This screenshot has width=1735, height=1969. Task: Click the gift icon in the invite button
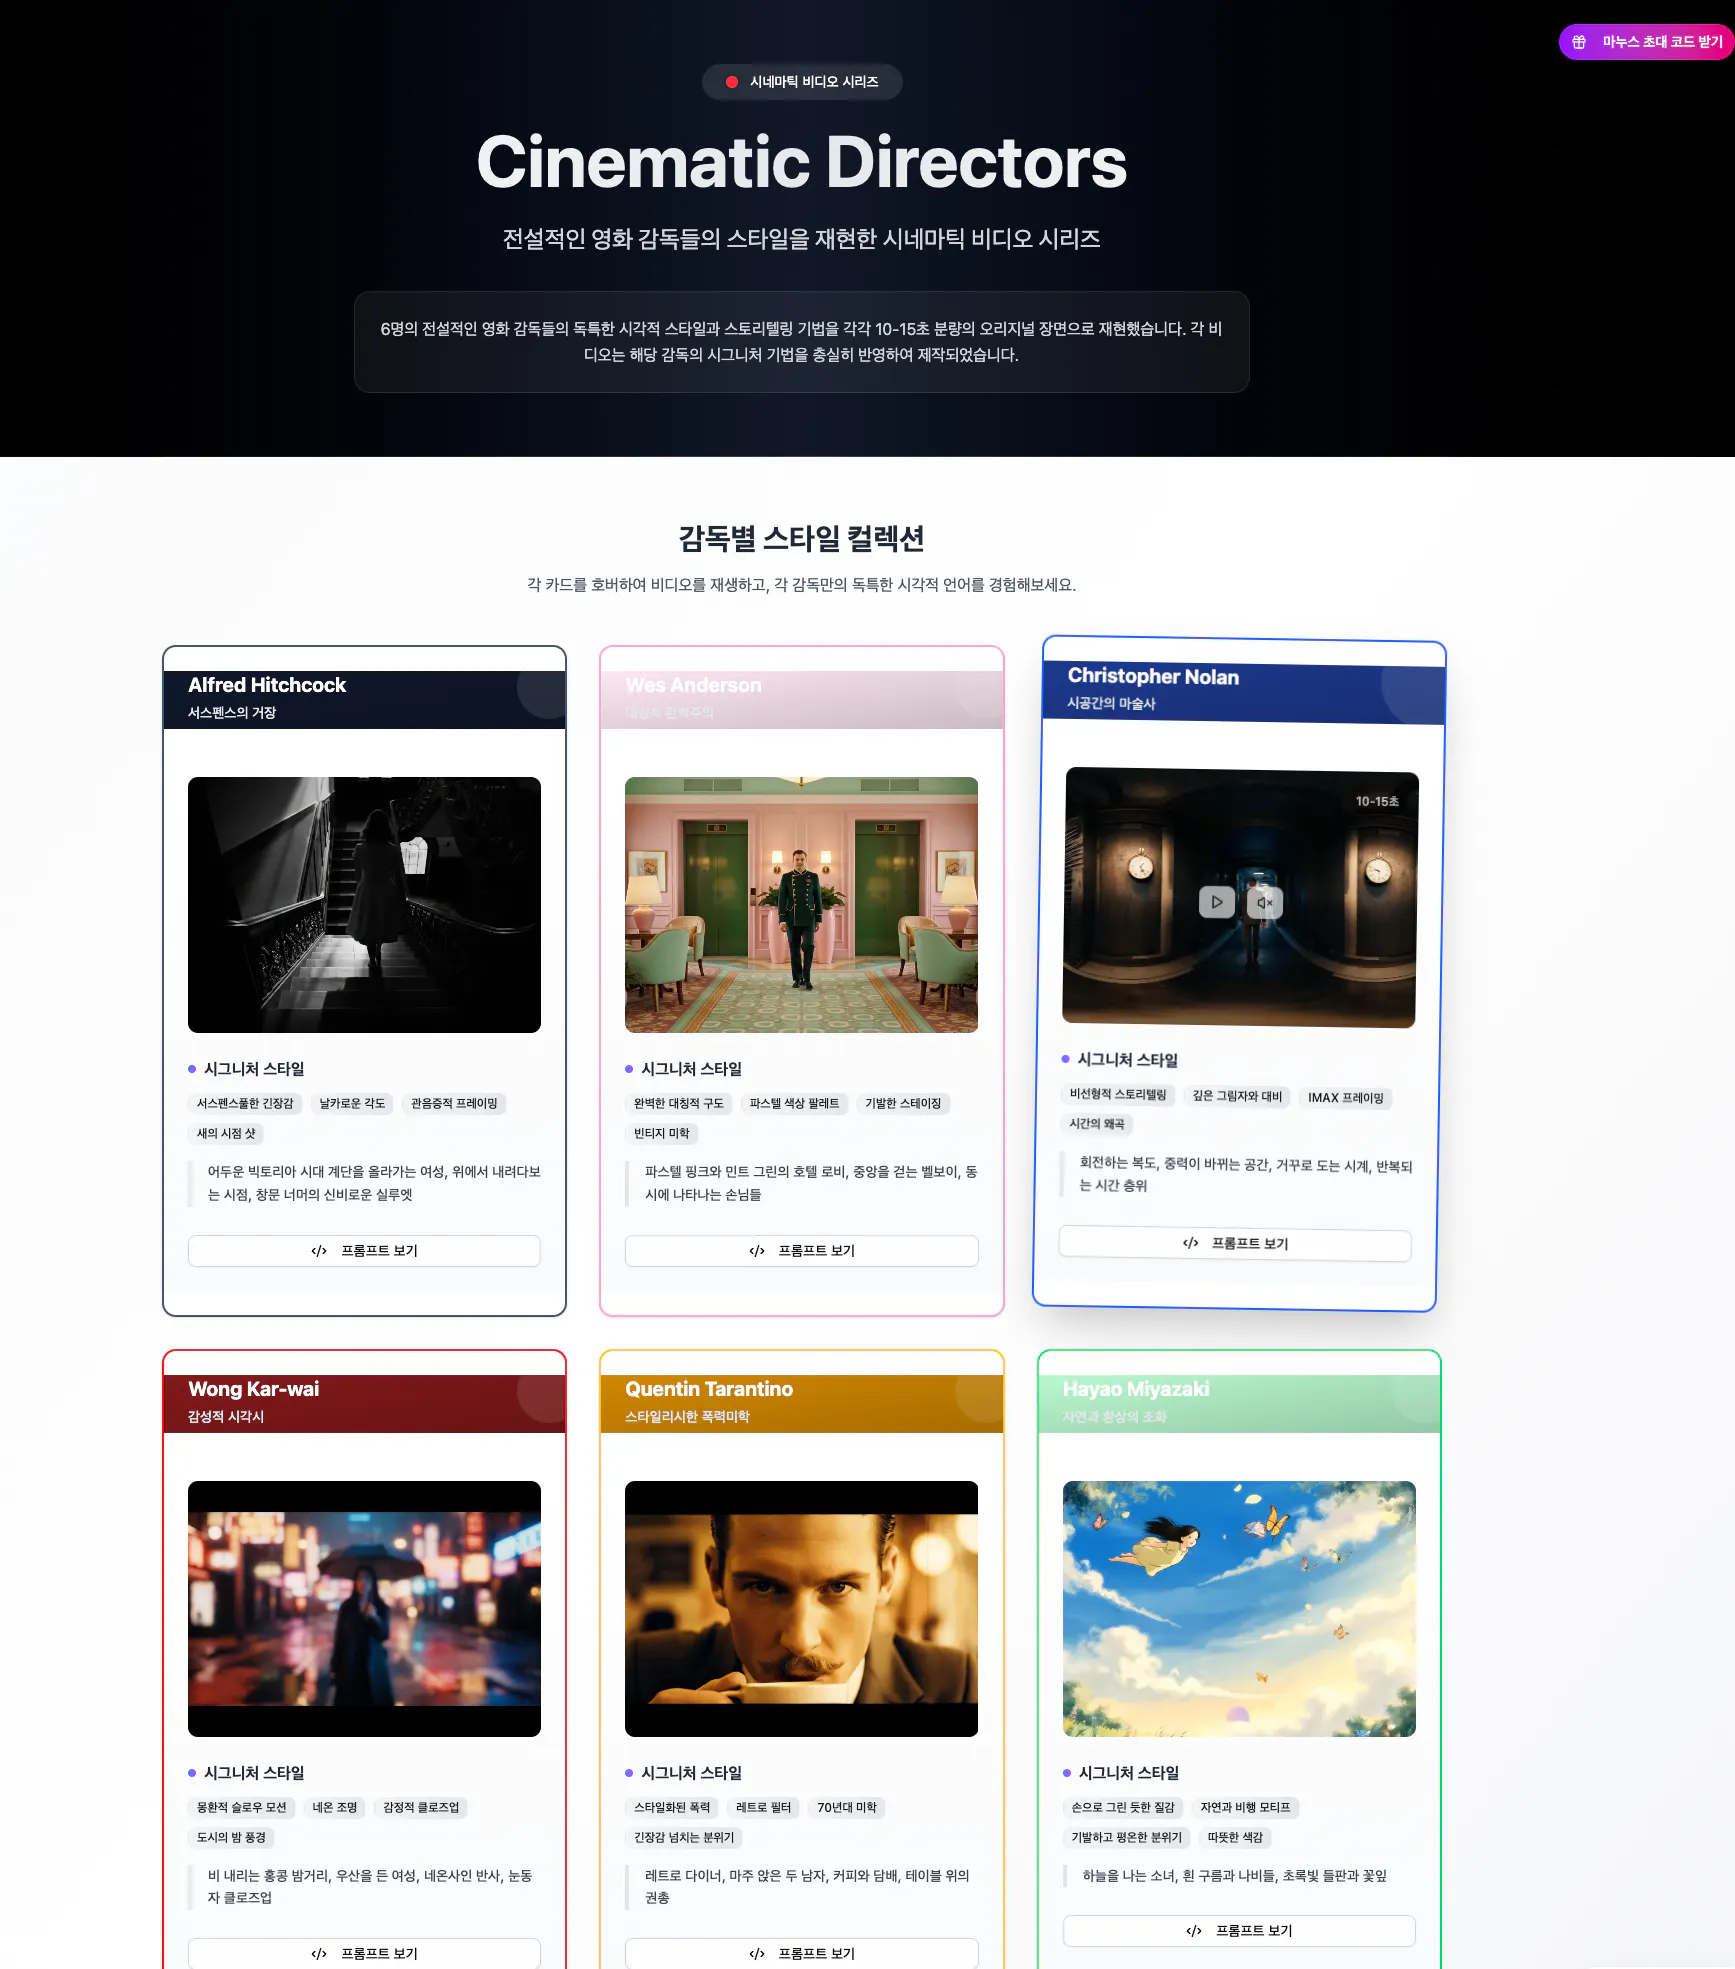1579,42
